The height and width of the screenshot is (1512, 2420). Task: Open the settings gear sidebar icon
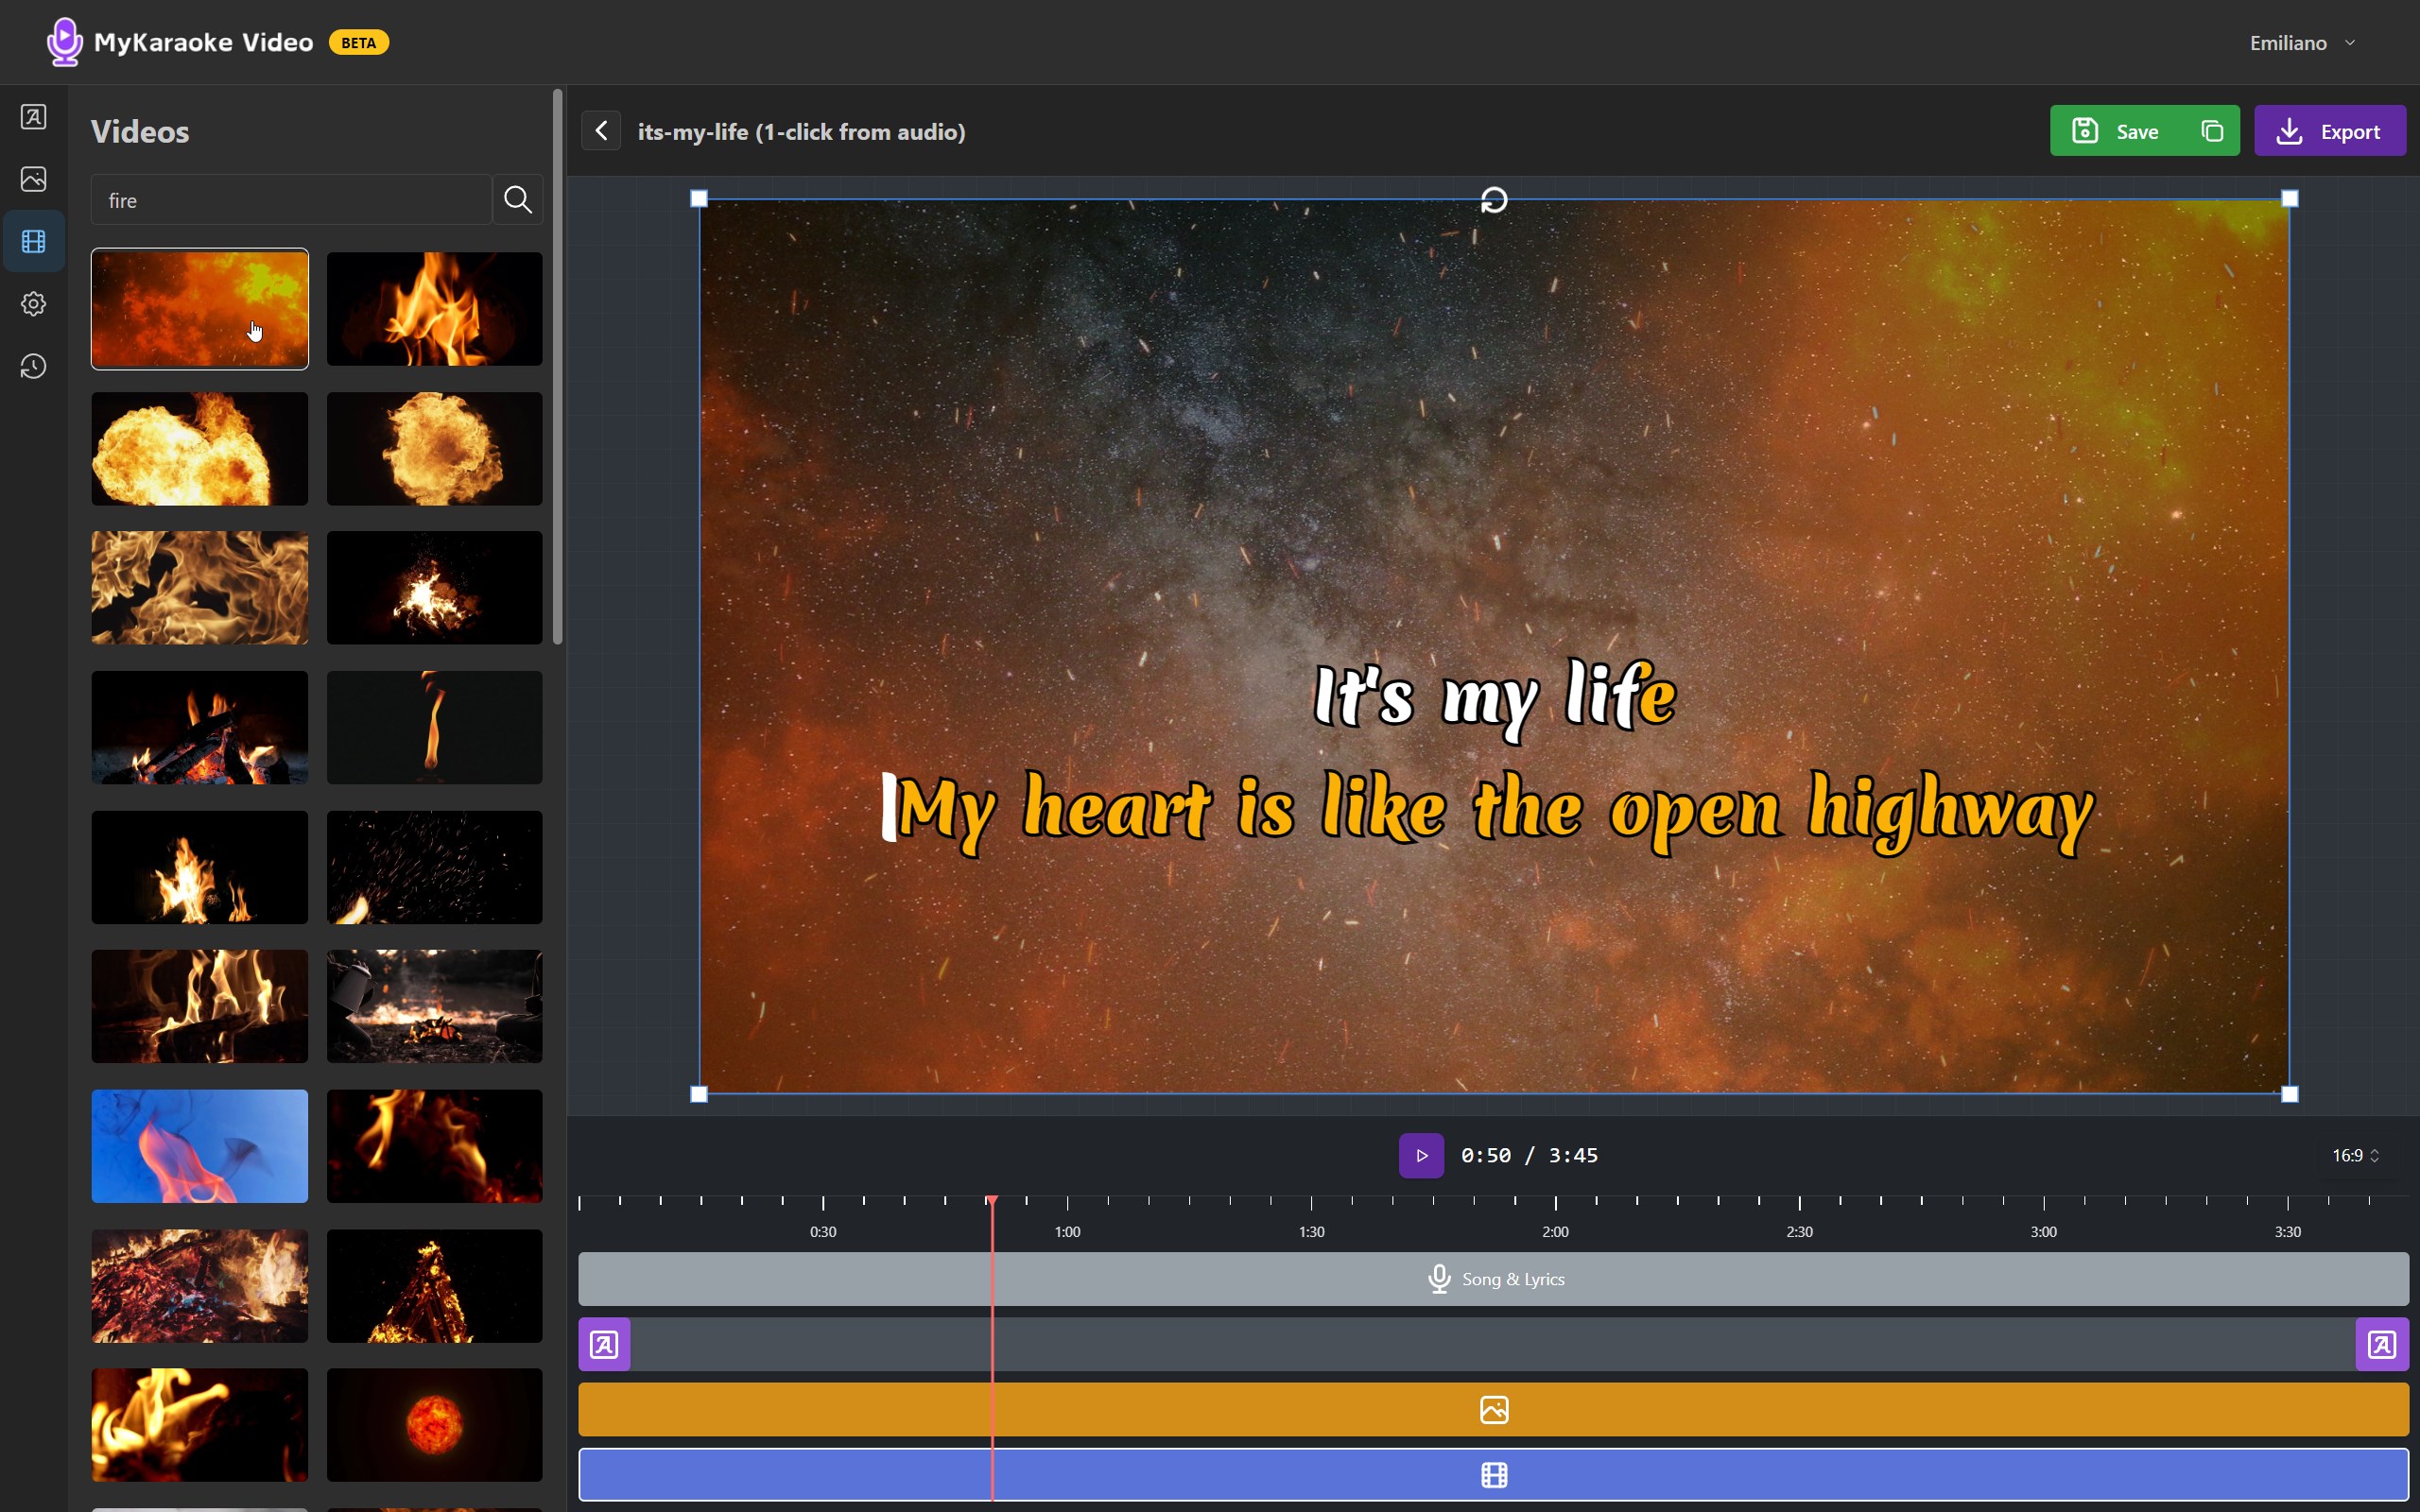tap(33, 304)
